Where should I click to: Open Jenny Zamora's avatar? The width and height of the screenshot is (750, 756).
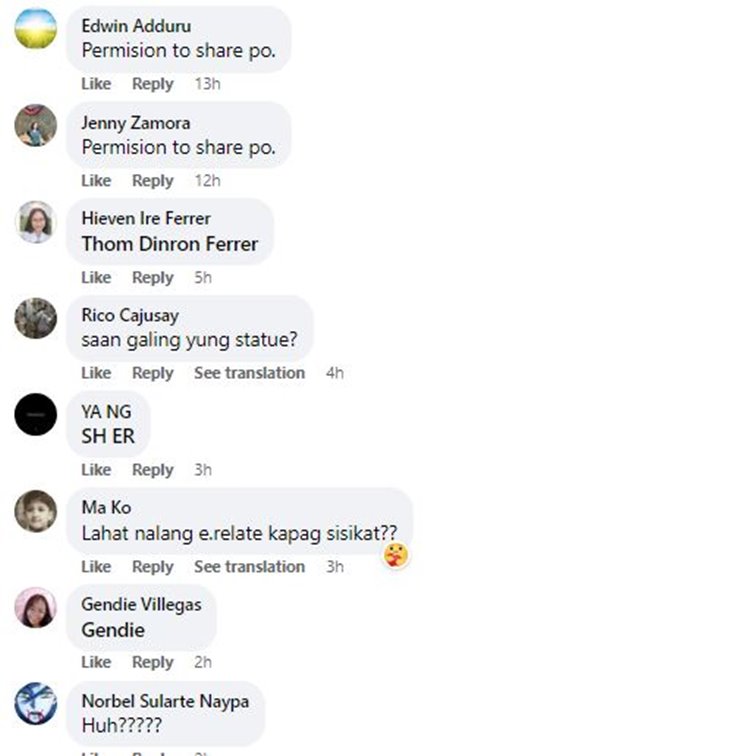click(36, 125)
